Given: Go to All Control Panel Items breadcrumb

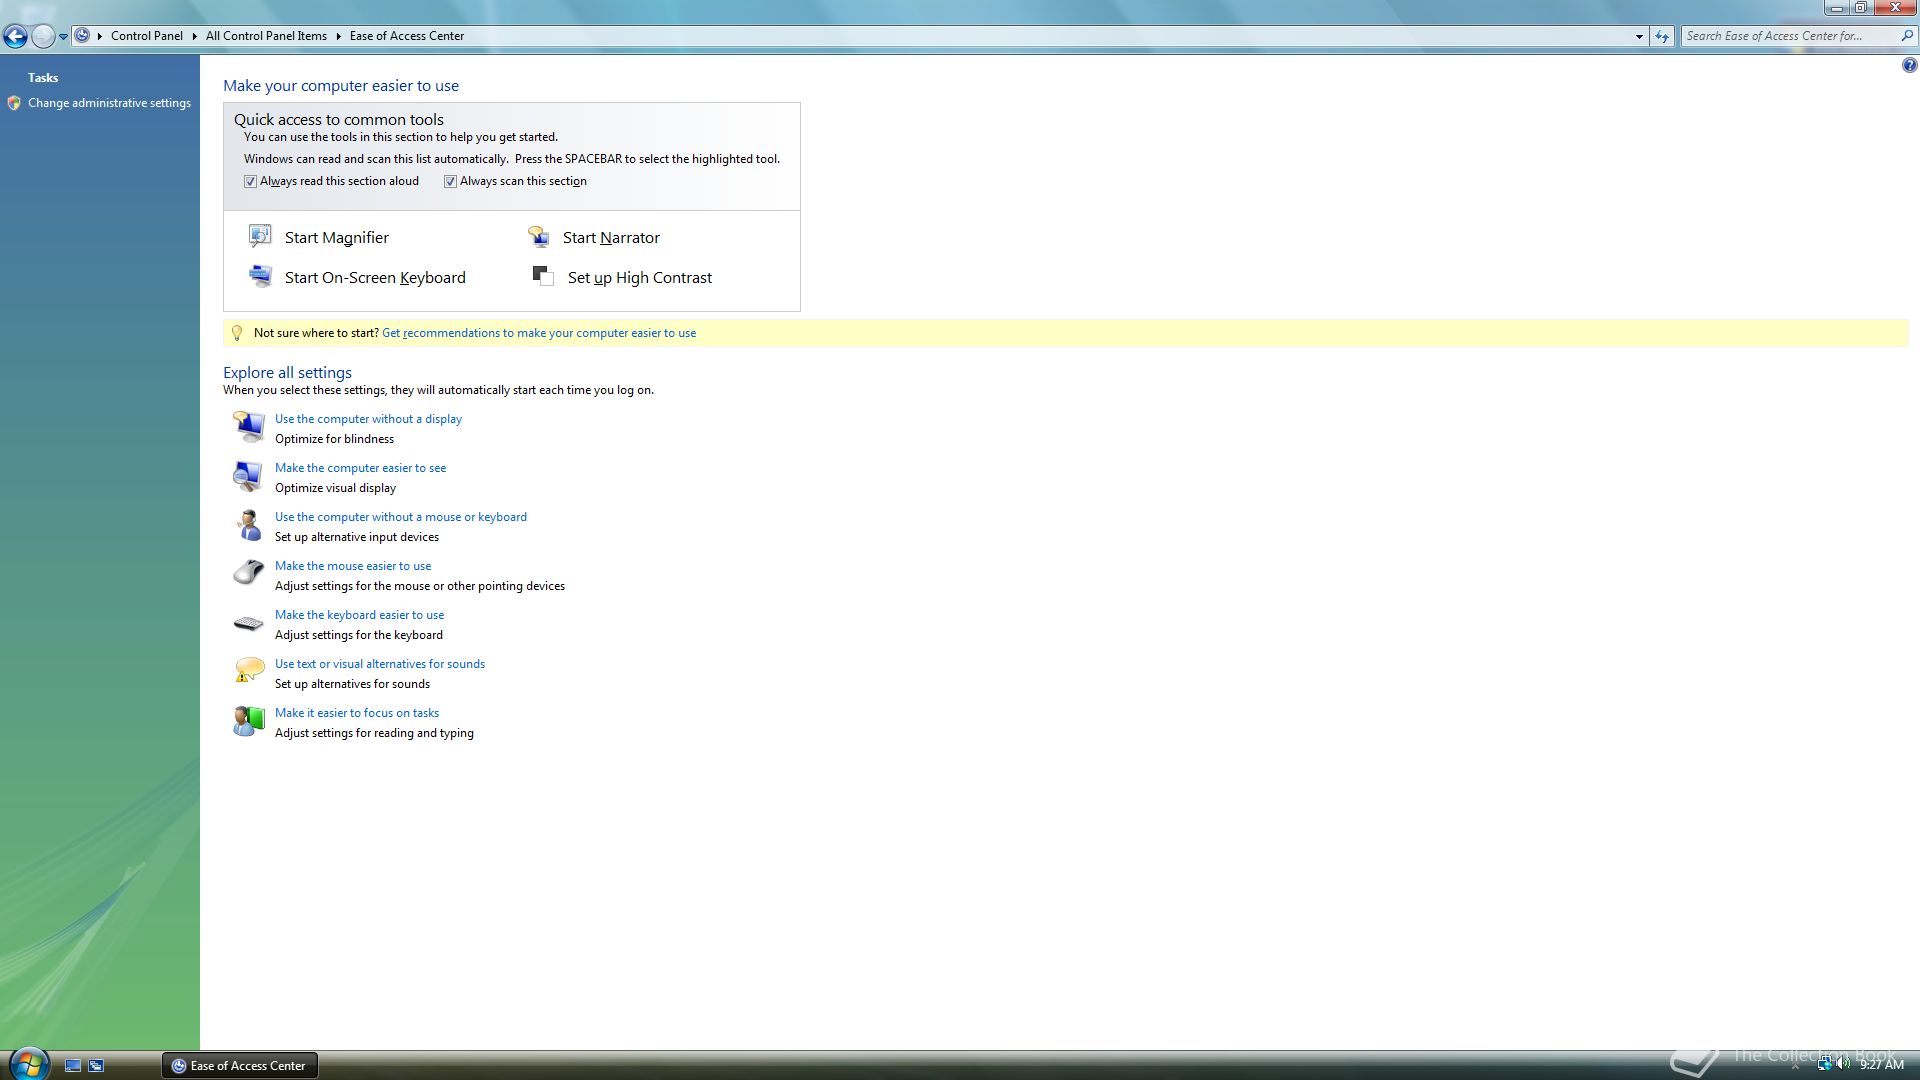Looking at the screenshot, I should (266, 36).
